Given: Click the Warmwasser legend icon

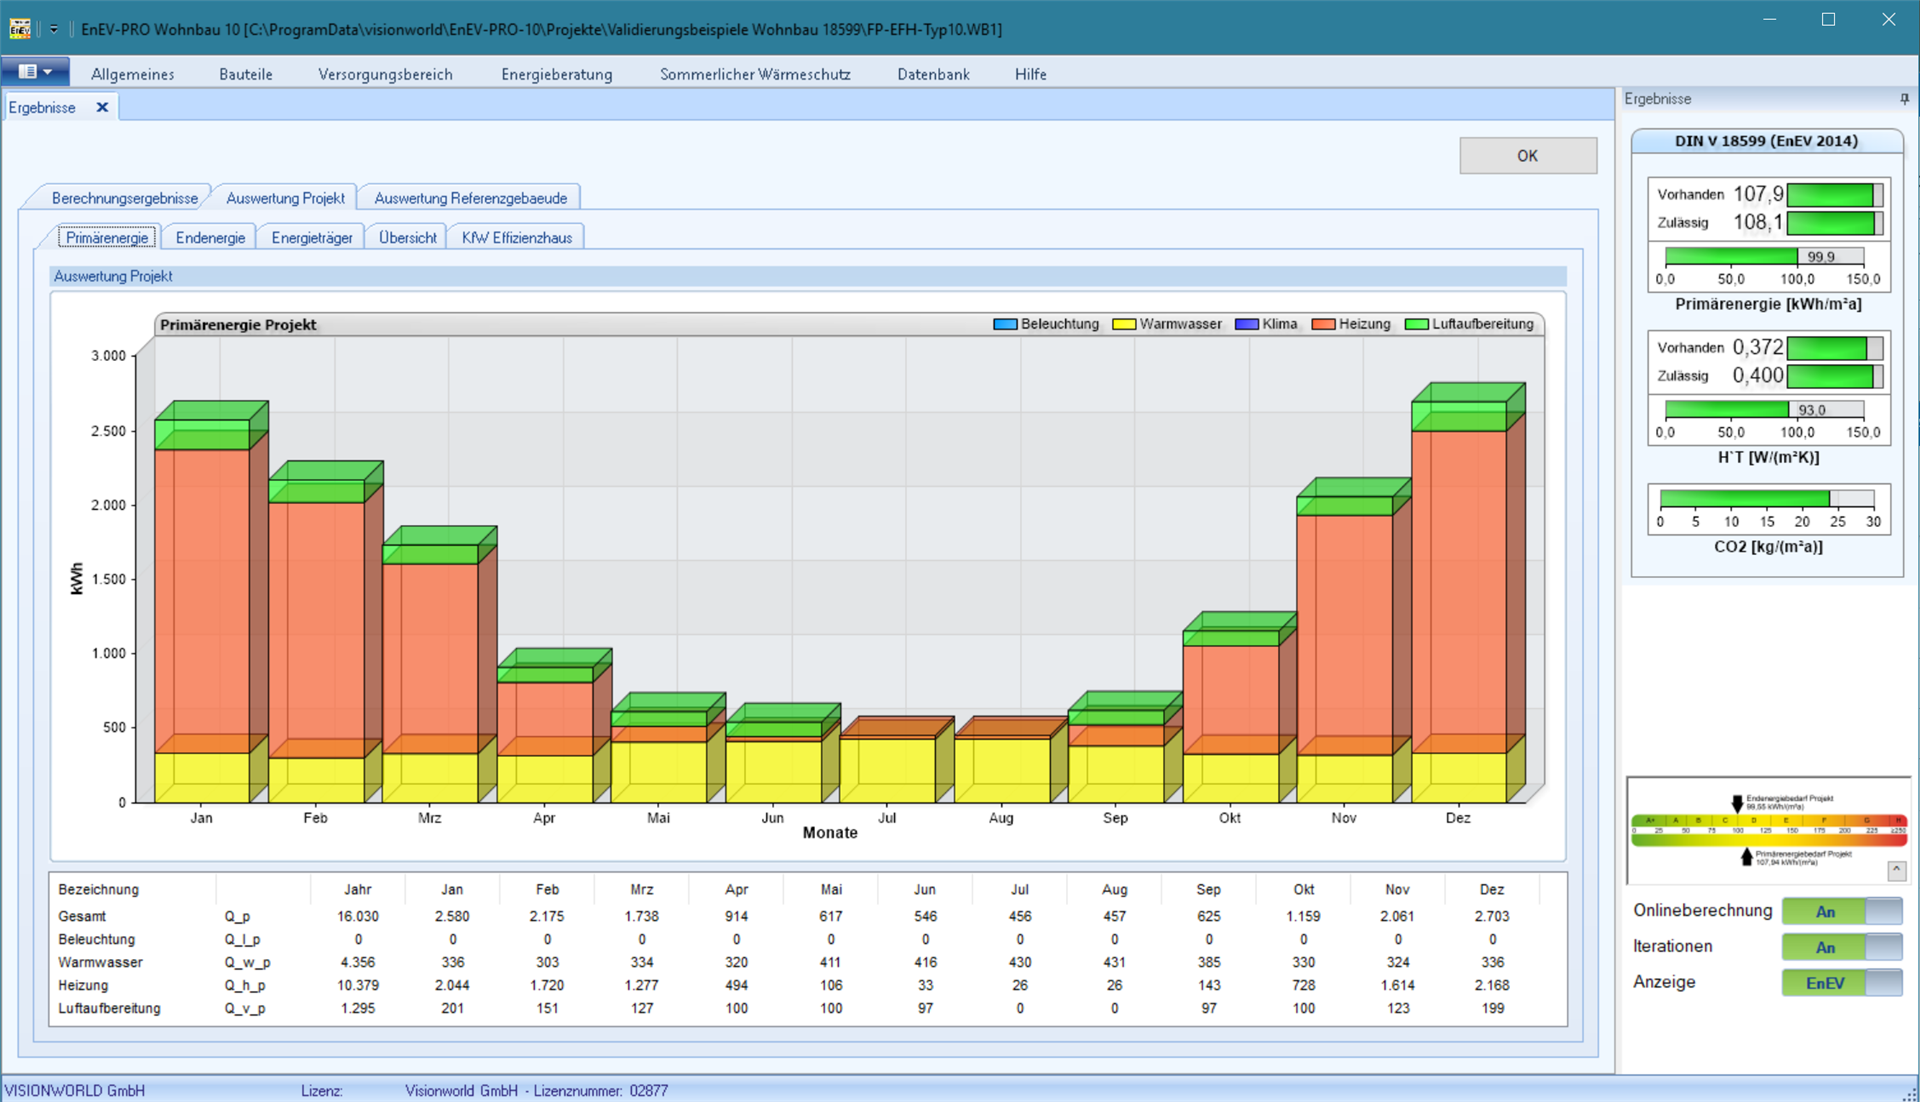Looking at the screenshot, I should [x=1124, y=324].
